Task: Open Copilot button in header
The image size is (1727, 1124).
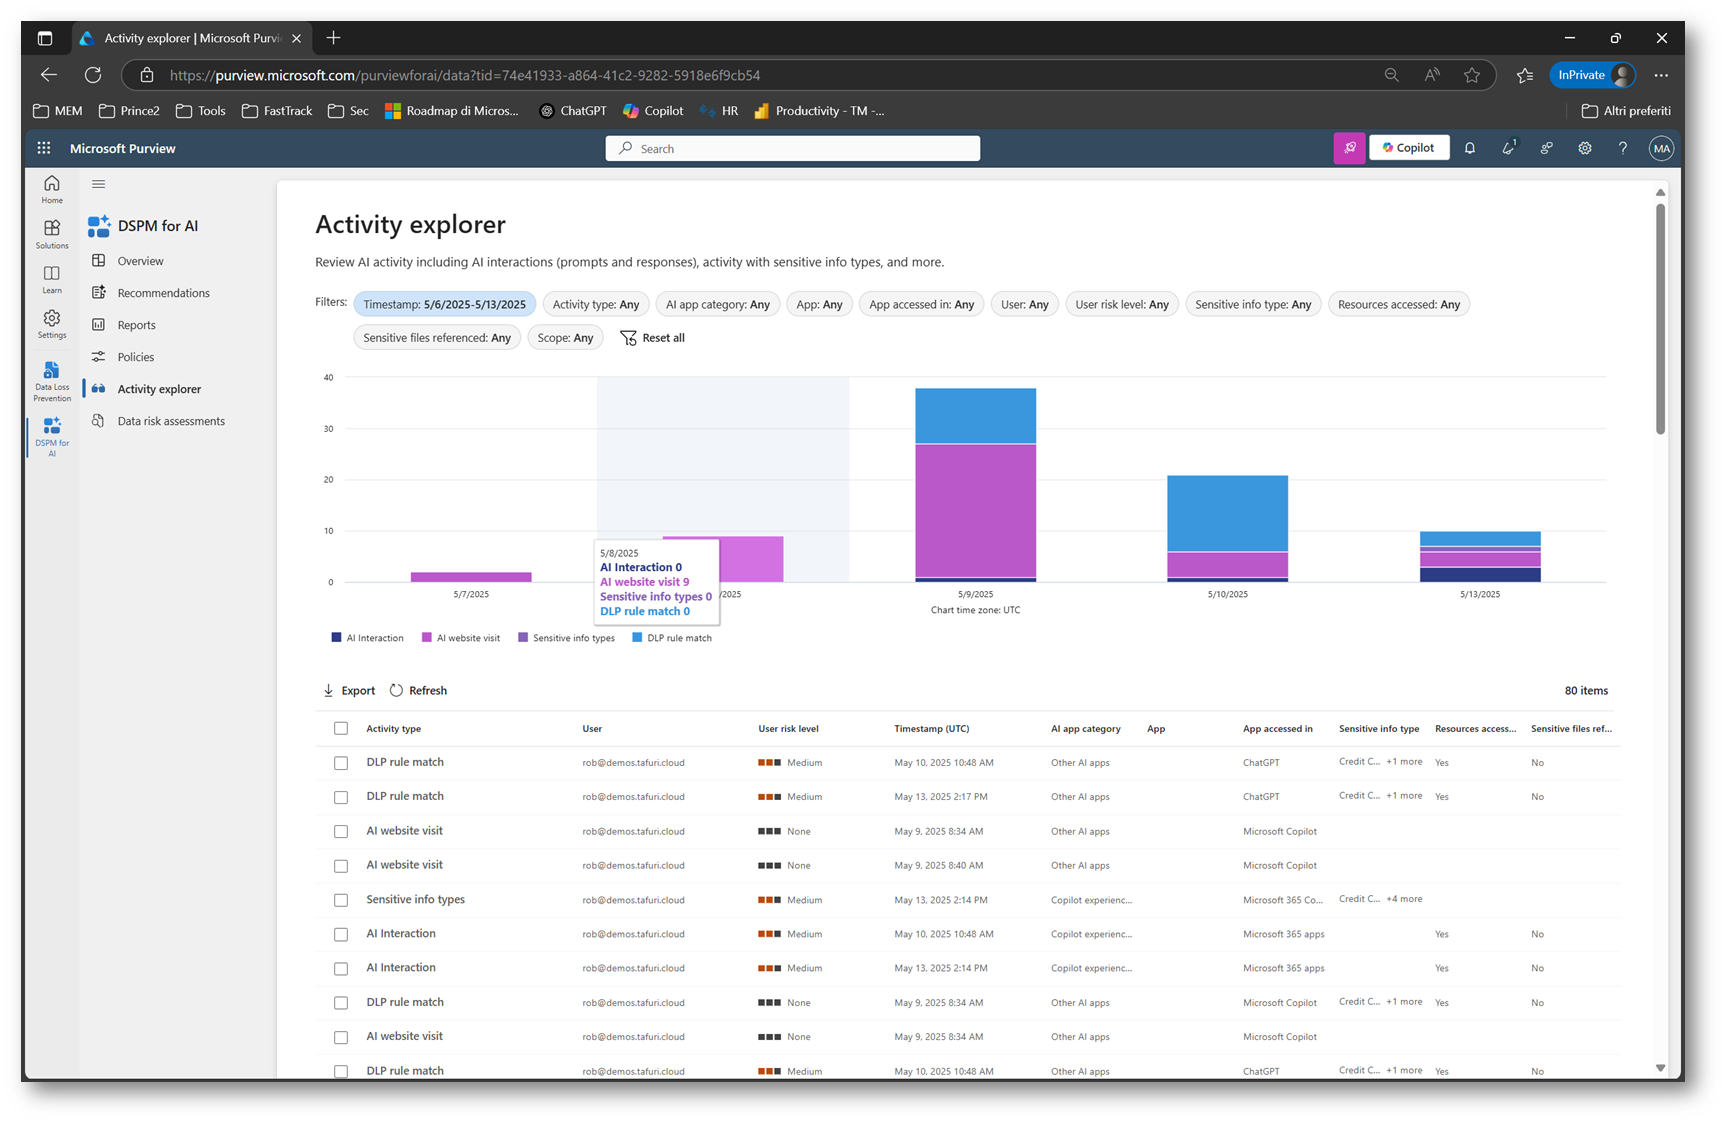Action: click(1409, 148)
